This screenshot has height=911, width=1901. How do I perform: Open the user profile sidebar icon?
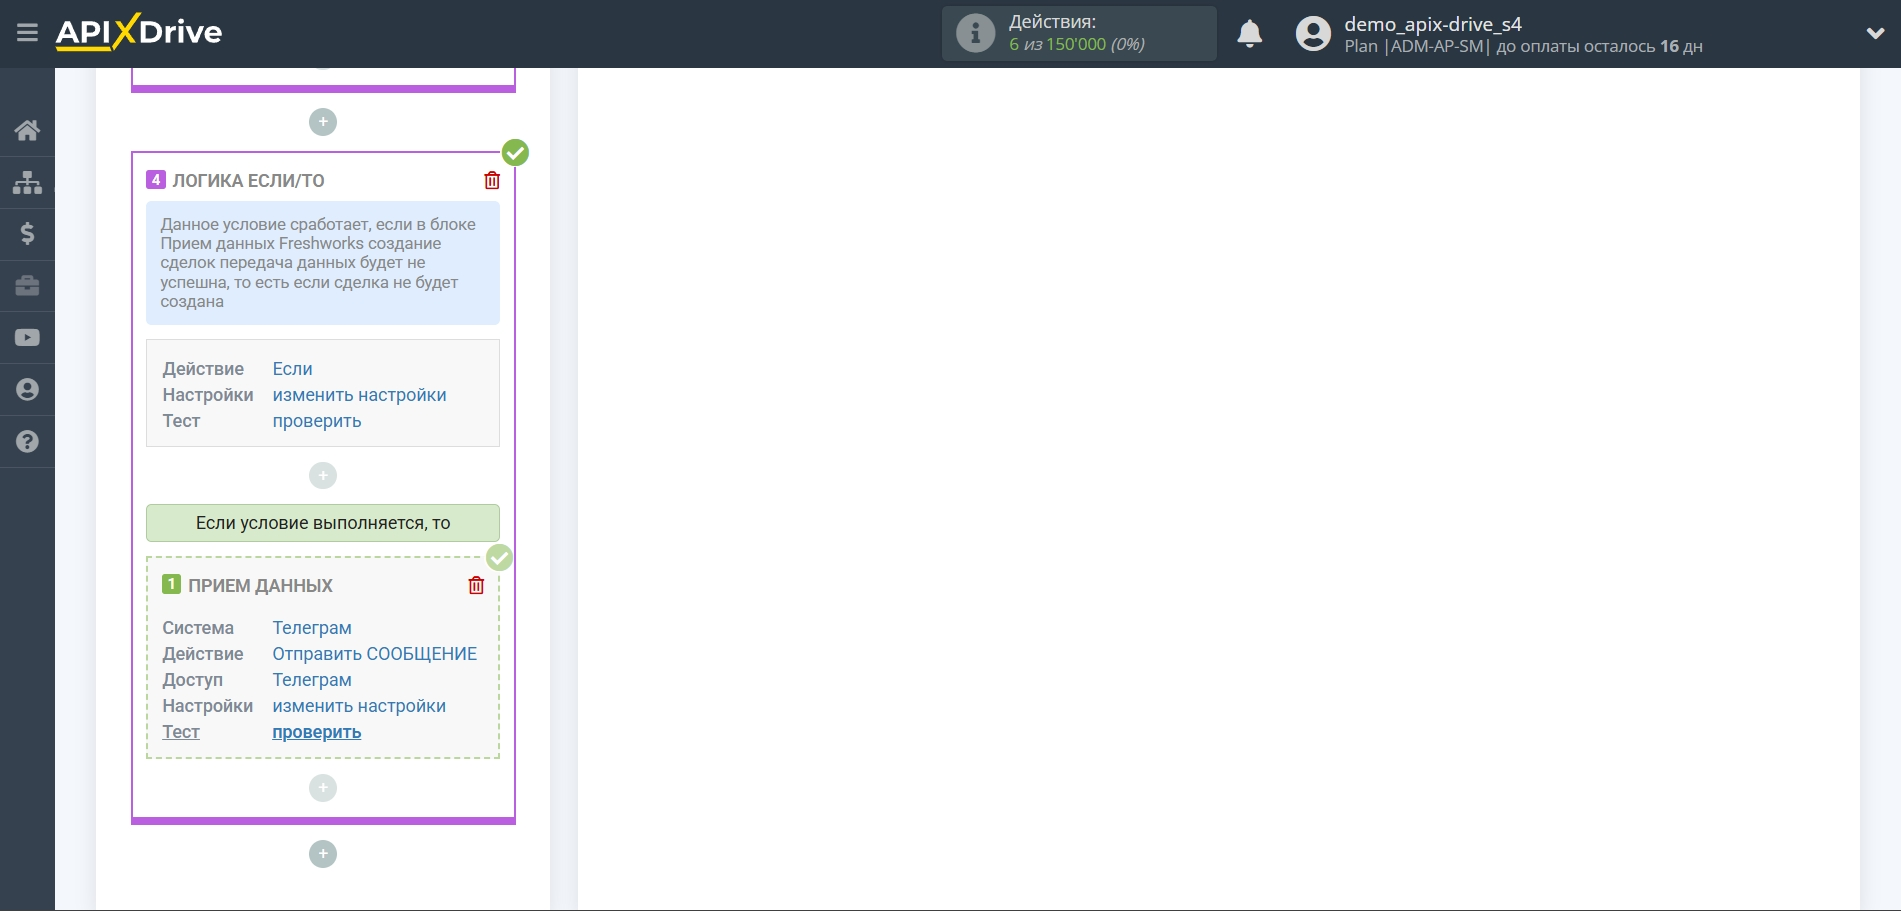pyautogui.click(x=27, y=390)
